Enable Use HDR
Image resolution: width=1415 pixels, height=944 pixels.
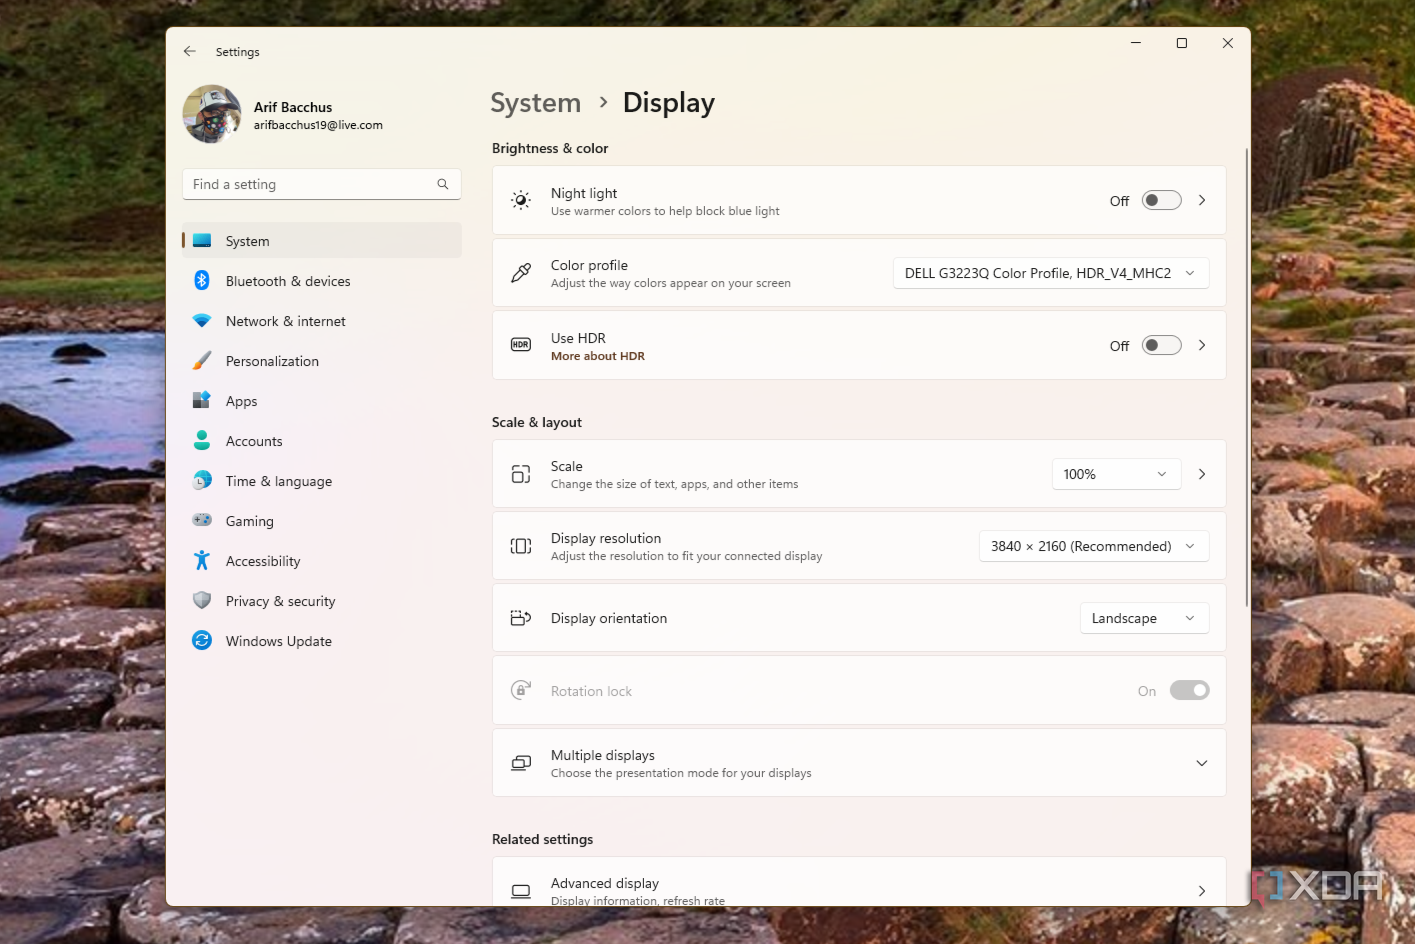click(1160, 344)
